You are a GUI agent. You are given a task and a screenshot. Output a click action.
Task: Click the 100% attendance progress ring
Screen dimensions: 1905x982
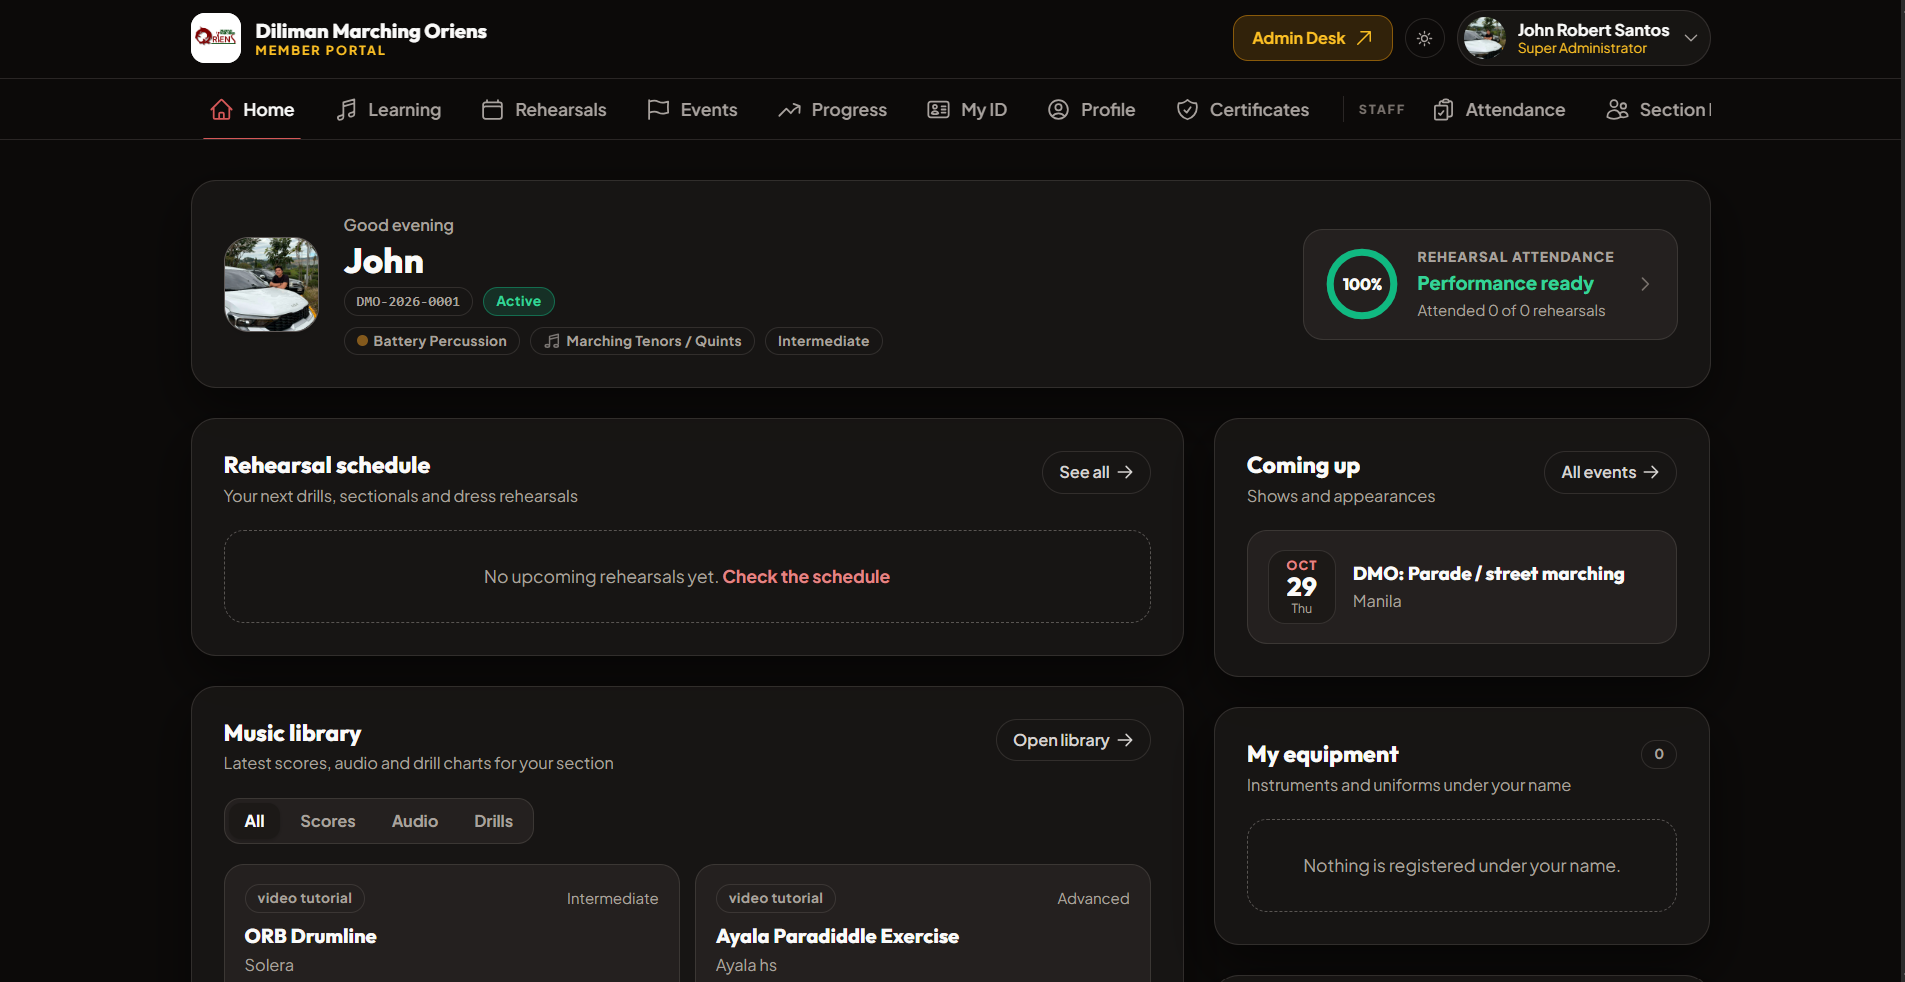tap(1361, 284)
